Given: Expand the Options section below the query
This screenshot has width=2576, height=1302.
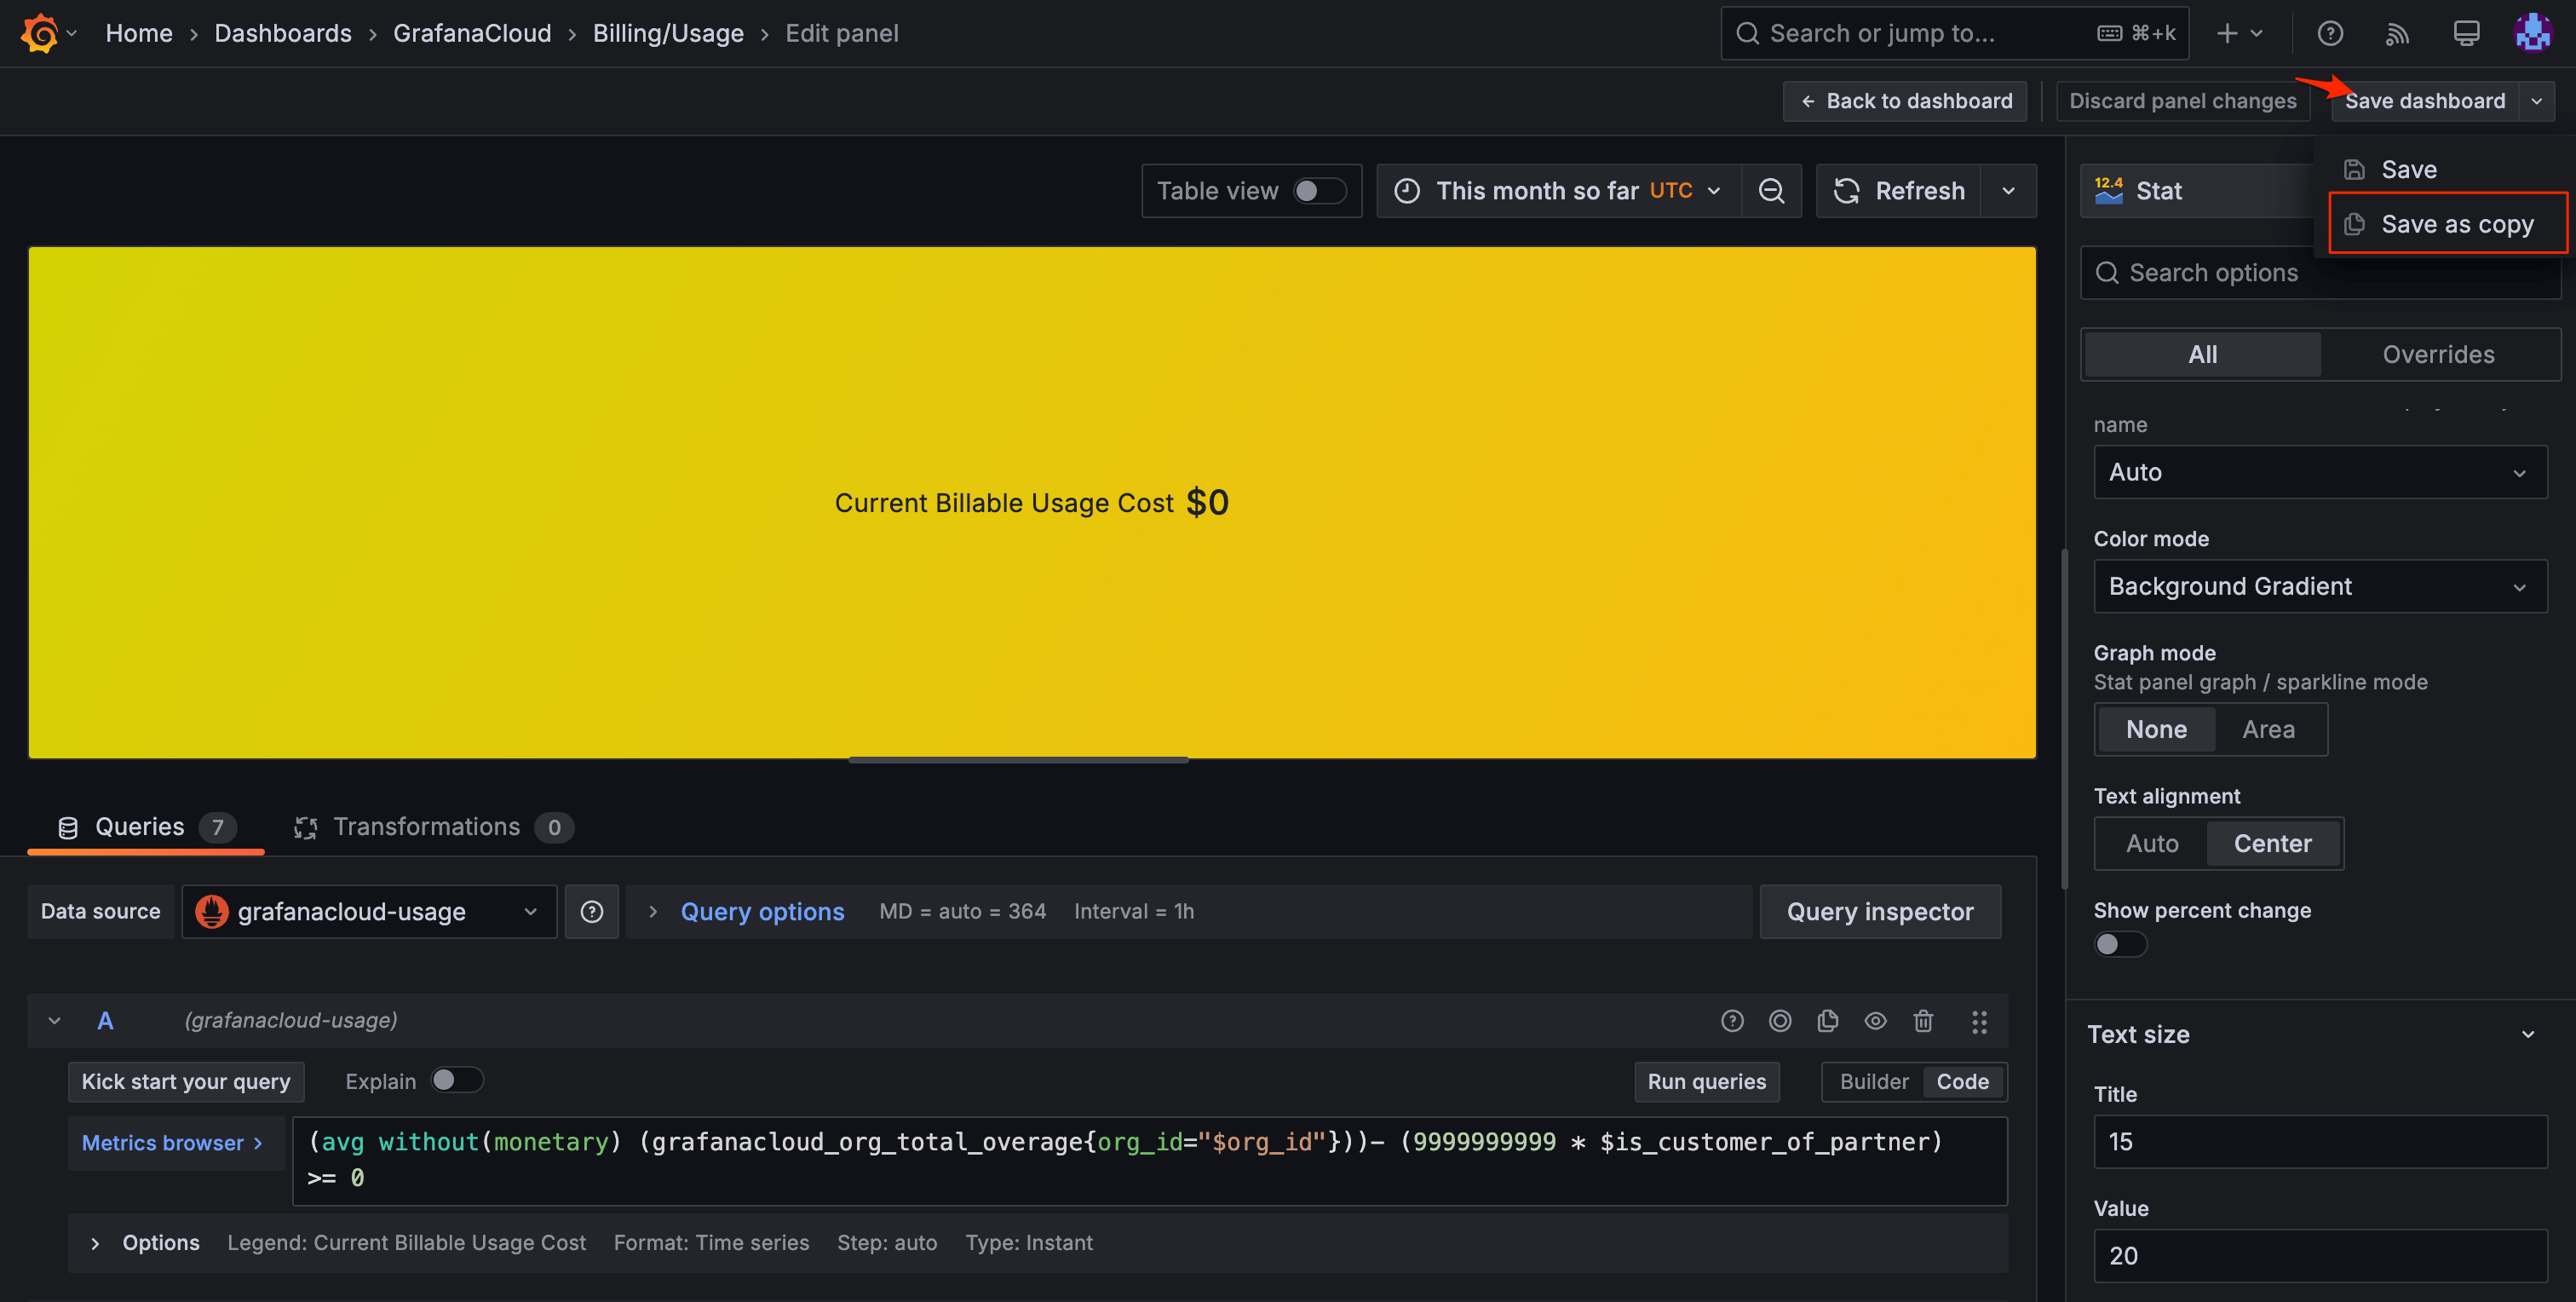Looking at the screenshot, I should (143, 1242).
